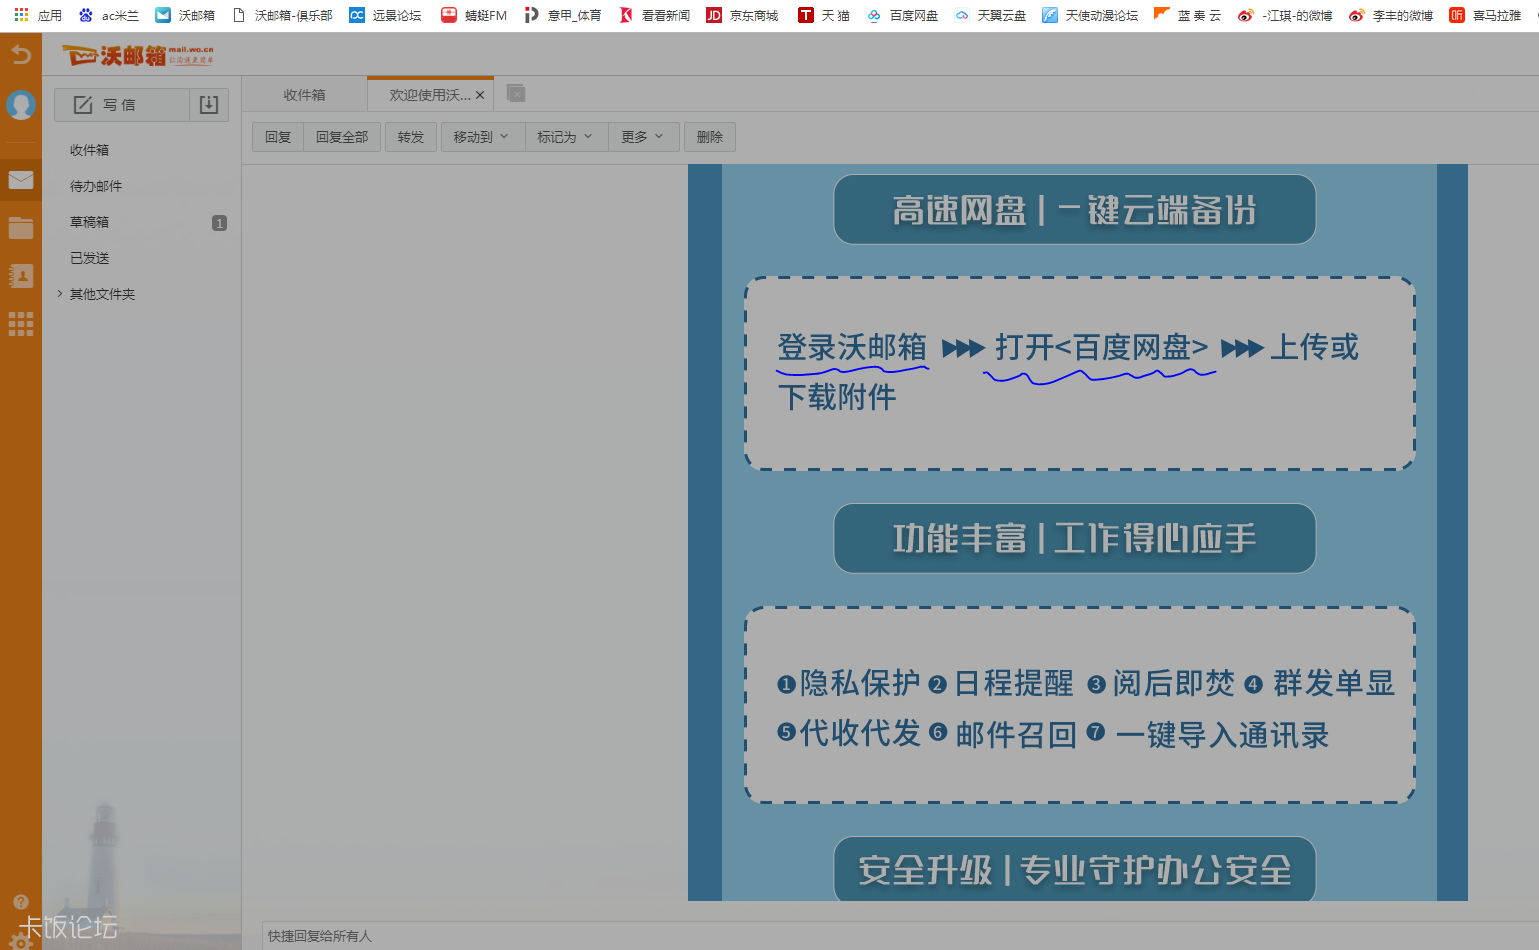Viewport: 1539px width, 950px height.
Task: Open the 天翼云盘 bookmark
Action: [x=990, y=15]
